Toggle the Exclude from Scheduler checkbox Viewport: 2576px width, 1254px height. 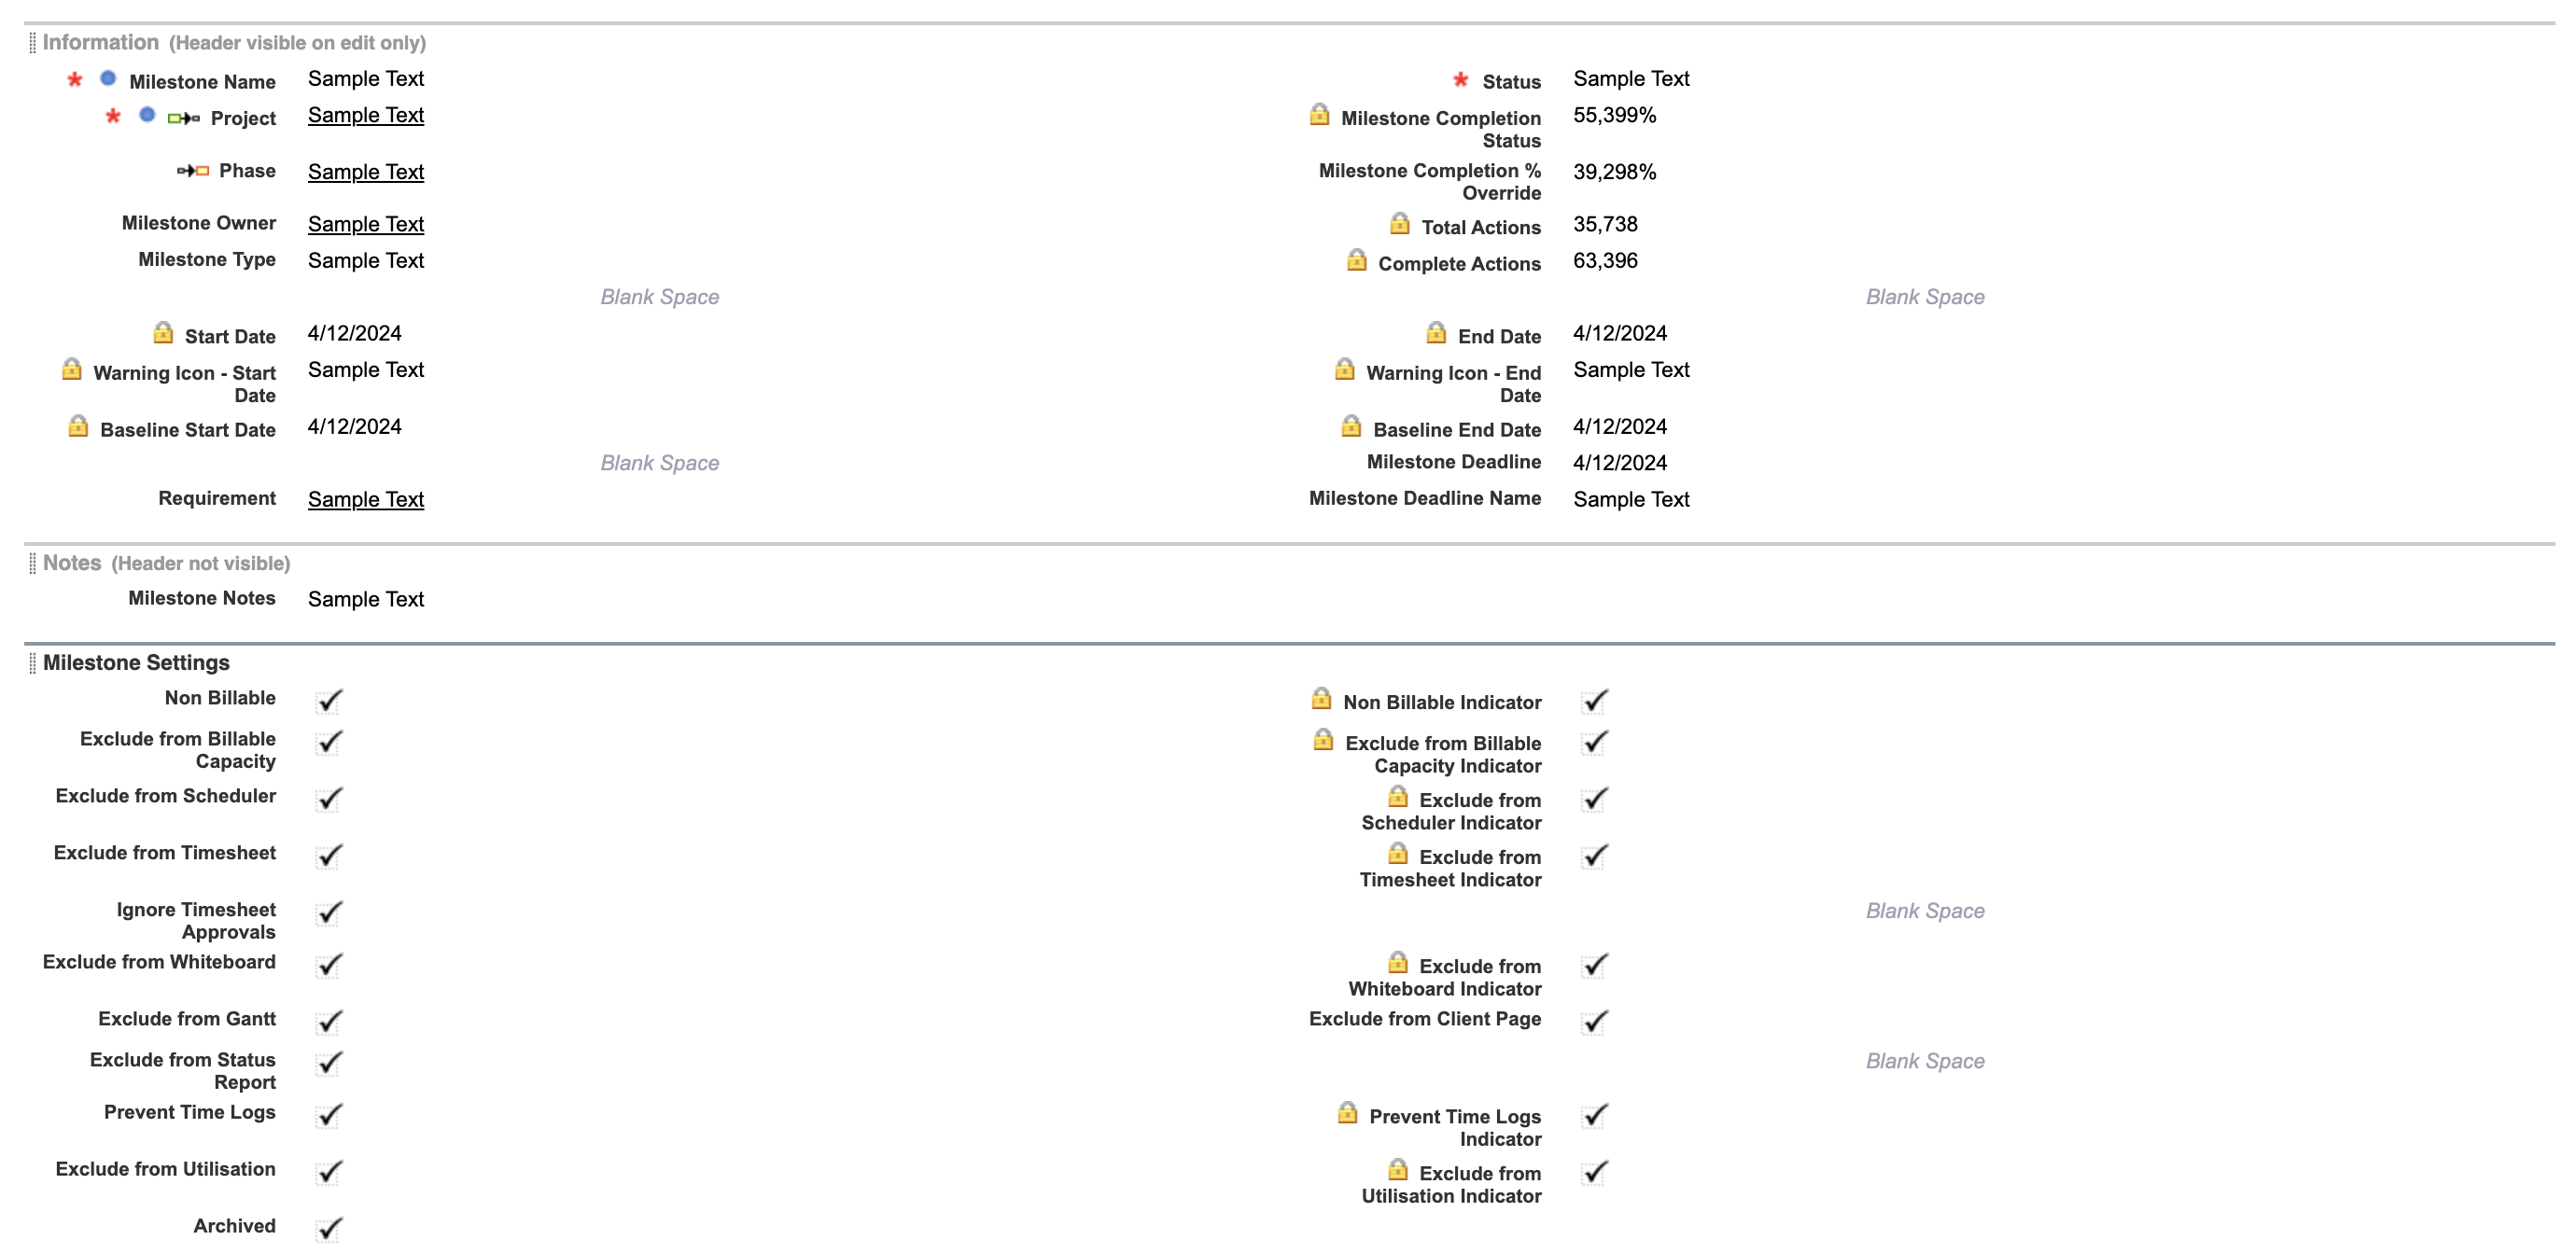coord(329,800)
